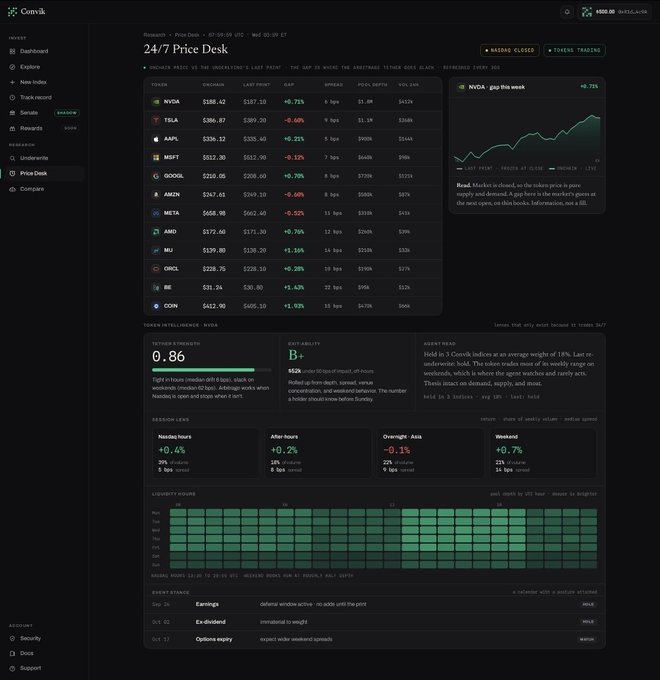
Task: Click the Nasdaq hours session card
Action: (x=206, y=453)
